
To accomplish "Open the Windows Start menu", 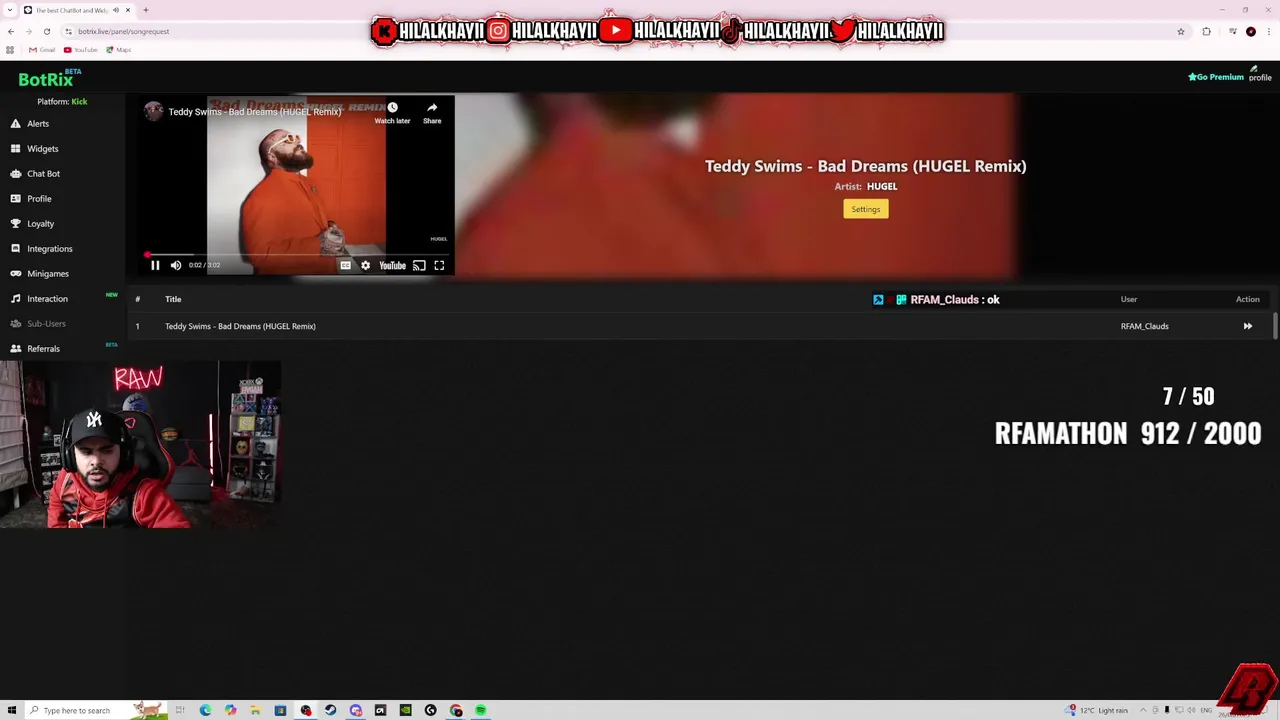I will pos(11,710).
